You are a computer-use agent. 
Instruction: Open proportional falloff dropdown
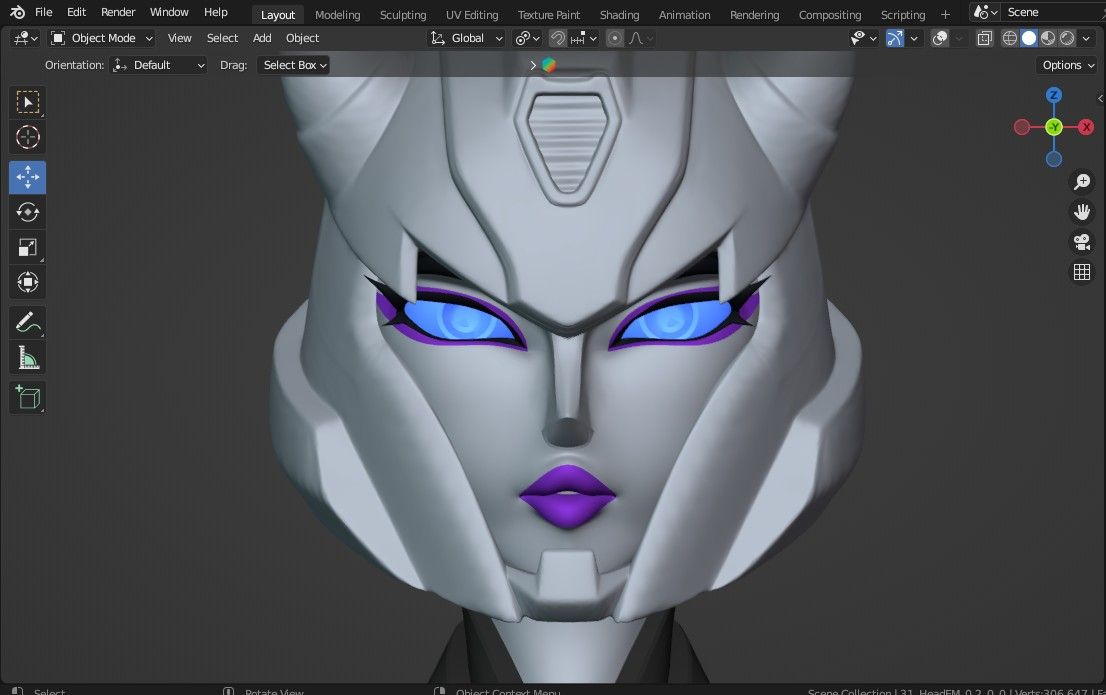pyautogui.click(x=640, y=38)
